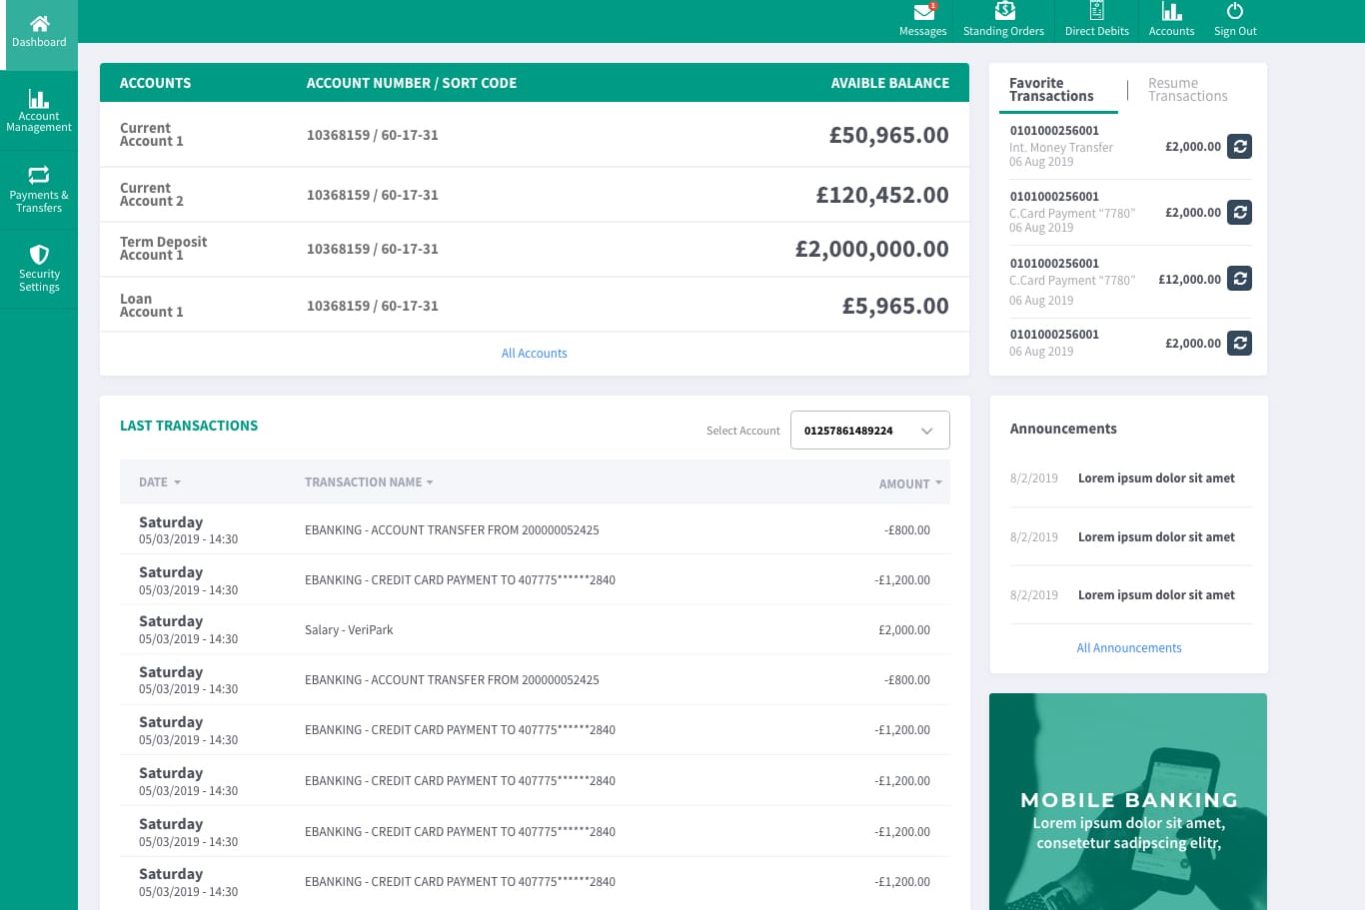Repeat the Int. Money Transfer favorite transaction
This screenshot has height=910, width=1365.
[x=1239, y=147]
